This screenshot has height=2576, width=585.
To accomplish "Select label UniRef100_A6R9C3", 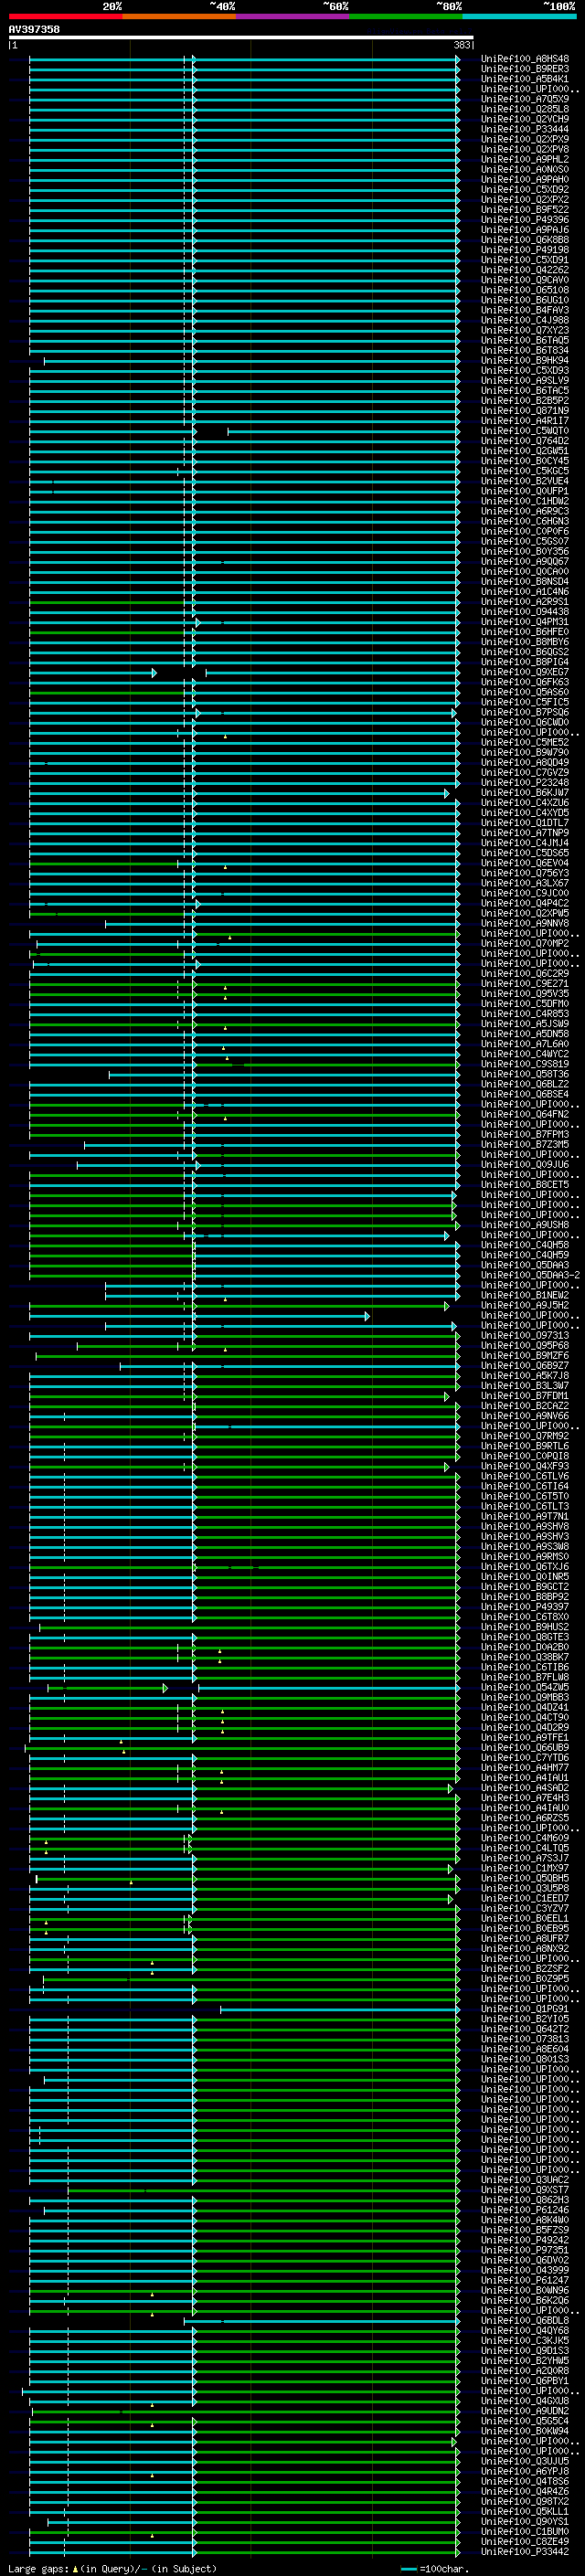I will [525, 511].
